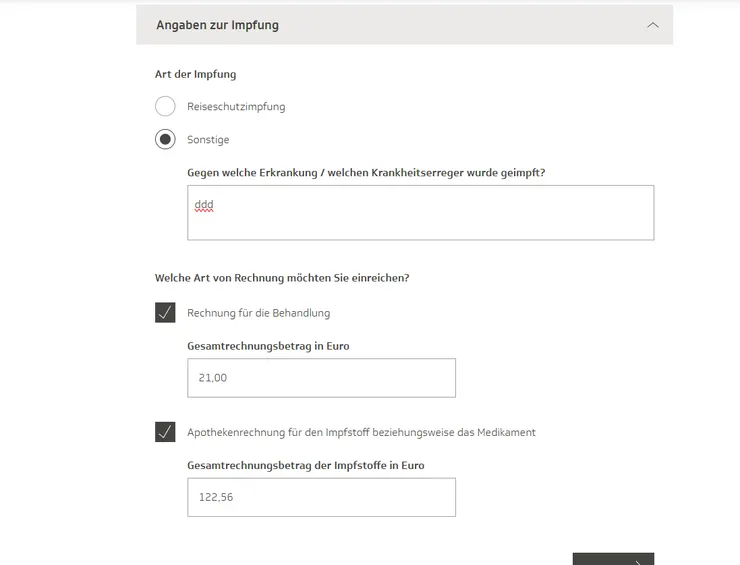Click 'Gesamtrechnungsbetrag der Impfstoffe in Euro' label

tap(305, 465)
